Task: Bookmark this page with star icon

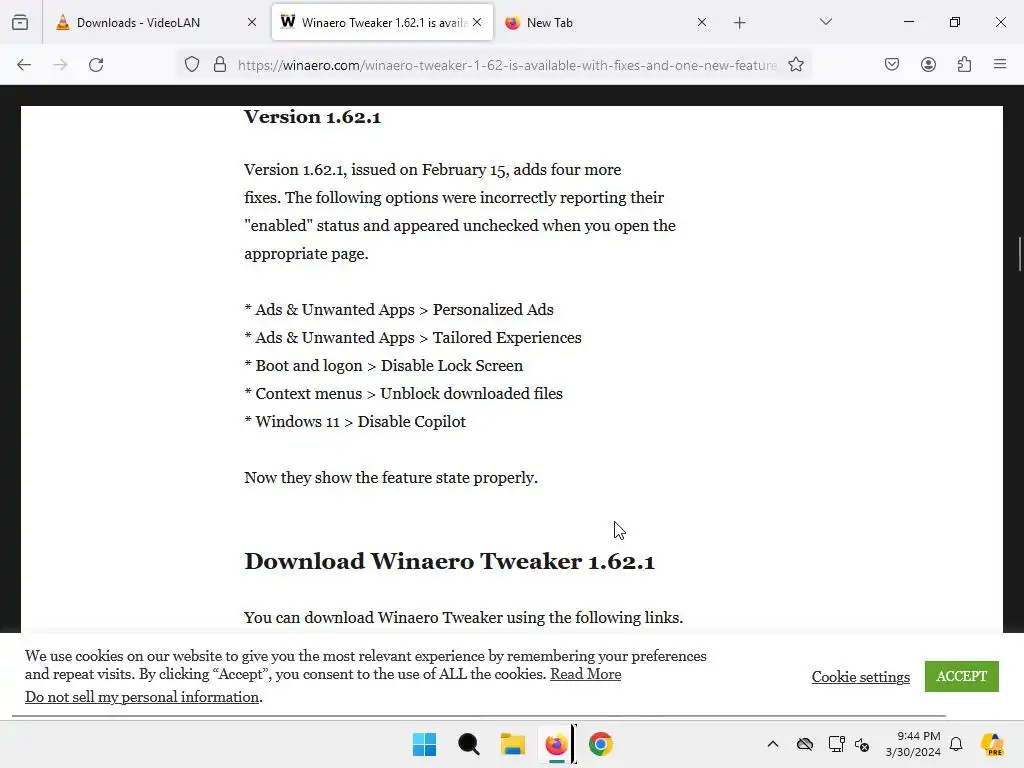Action: [795, 65]
